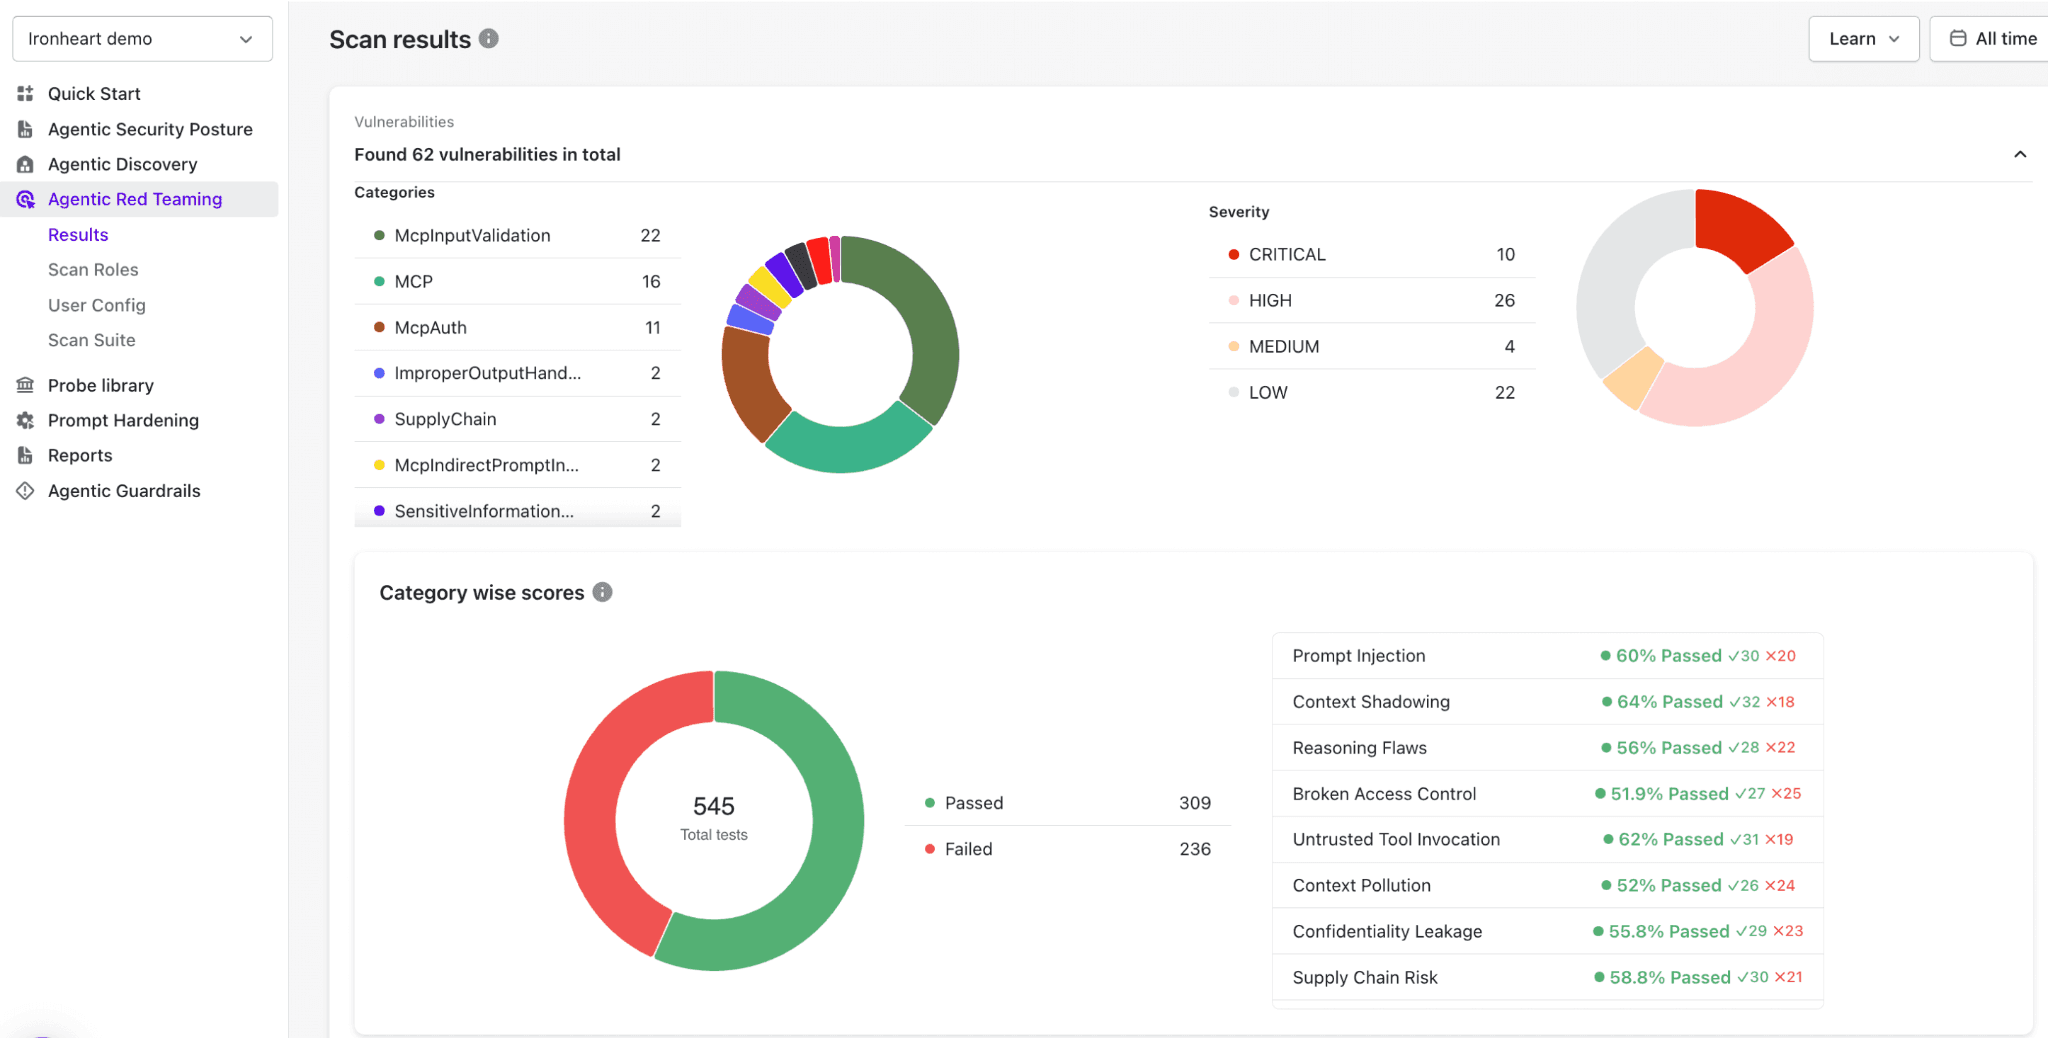Select the Agentic Security Posture icon
Image resolution: width=2048 pixels, height=1038 pixels.
tap(26, 129)
